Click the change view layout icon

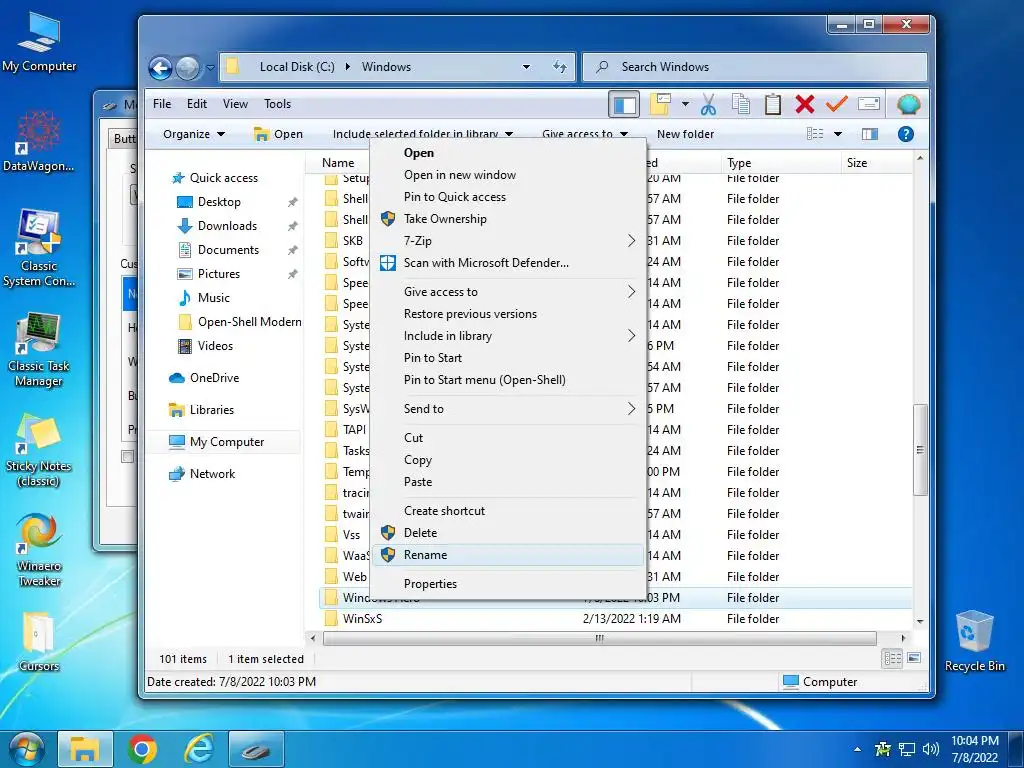(815, 134)
